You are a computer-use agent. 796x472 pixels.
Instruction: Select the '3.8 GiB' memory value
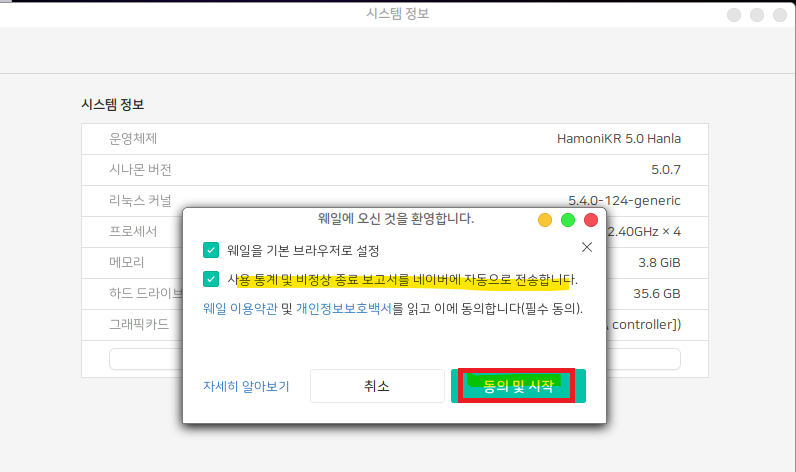point(659,262)
